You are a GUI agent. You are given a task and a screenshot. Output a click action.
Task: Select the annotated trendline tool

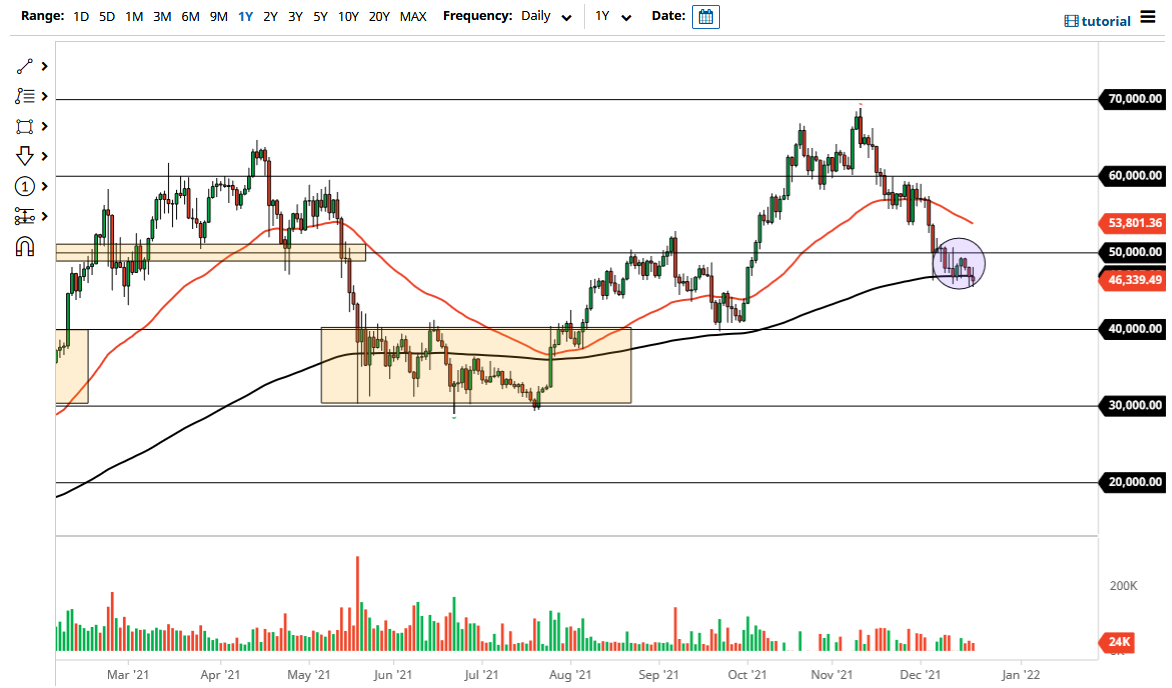[x=25, y=95]
